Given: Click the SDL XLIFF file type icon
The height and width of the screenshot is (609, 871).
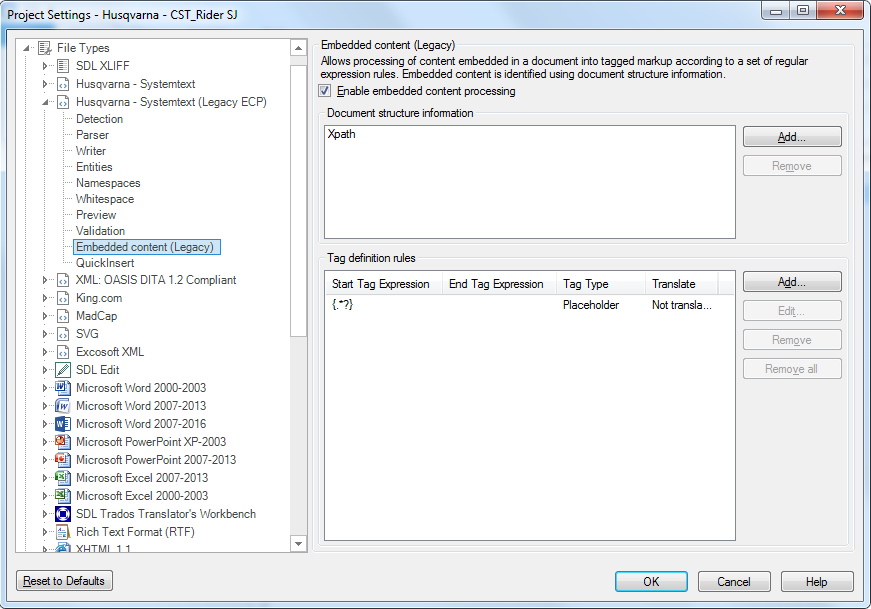Looking at the screenshot, I should tap(63, 66).
